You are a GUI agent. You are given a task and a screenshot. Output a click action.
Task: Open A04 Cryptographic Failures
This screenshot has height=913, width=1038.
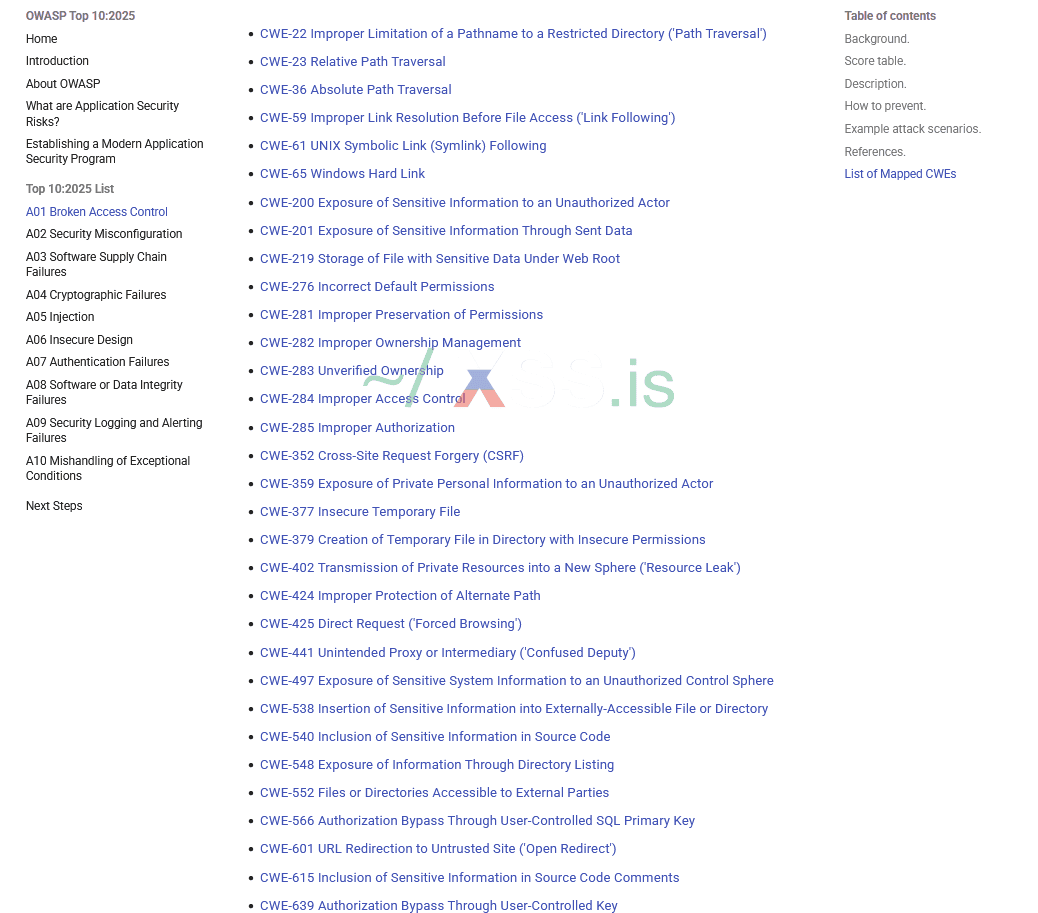(x=96, y=295)
